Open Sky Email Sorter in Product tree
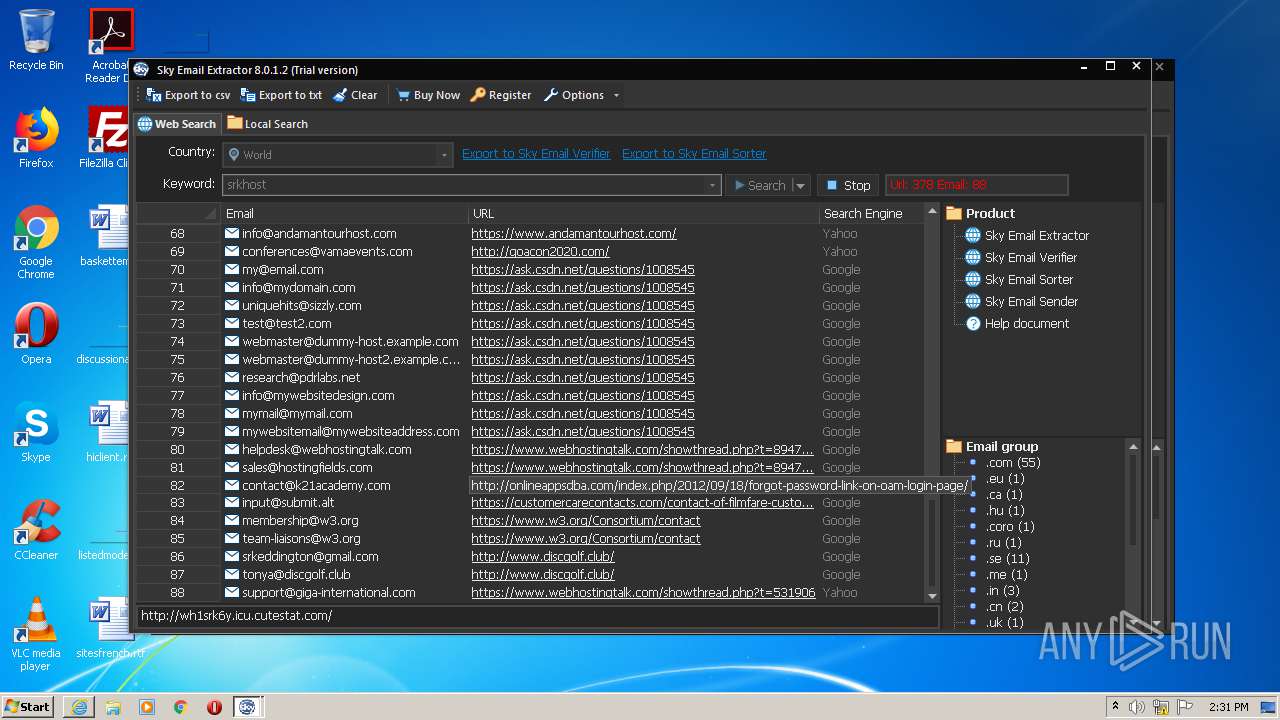The height and width of the screenshot is (720, 1280). (1028, 280)
